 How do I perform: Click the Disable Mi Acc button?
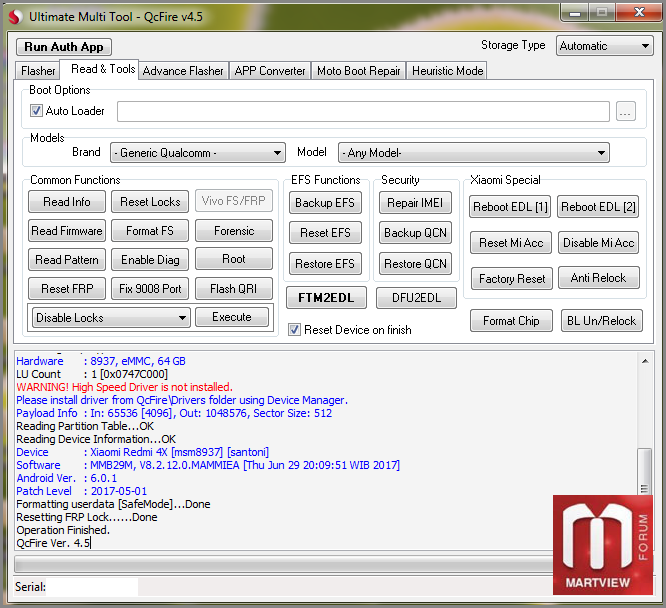(598, 243)
